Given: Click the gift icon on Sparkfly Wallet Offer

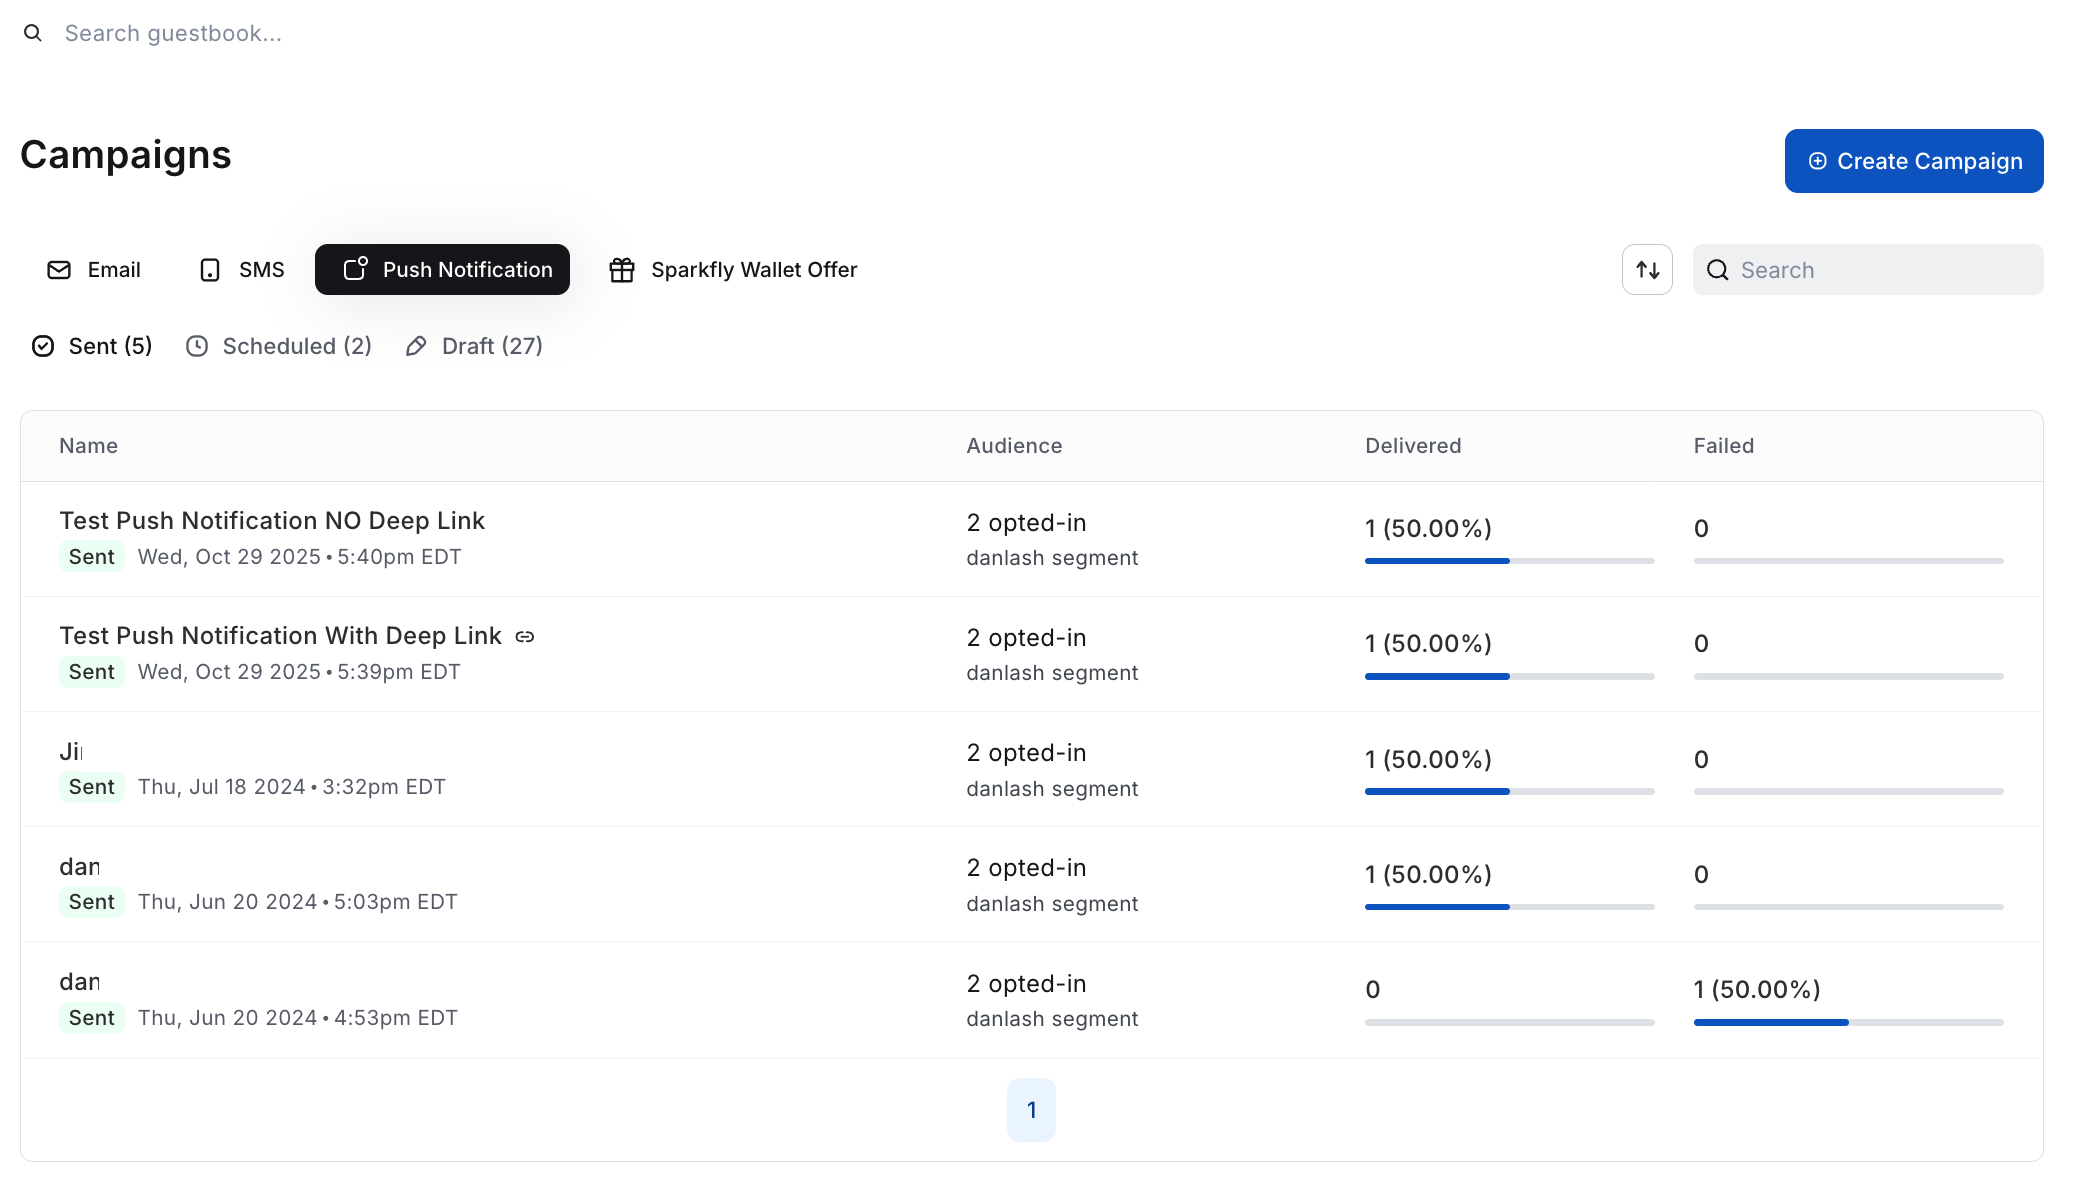Looking at the screenshot, I should [622, 270].
